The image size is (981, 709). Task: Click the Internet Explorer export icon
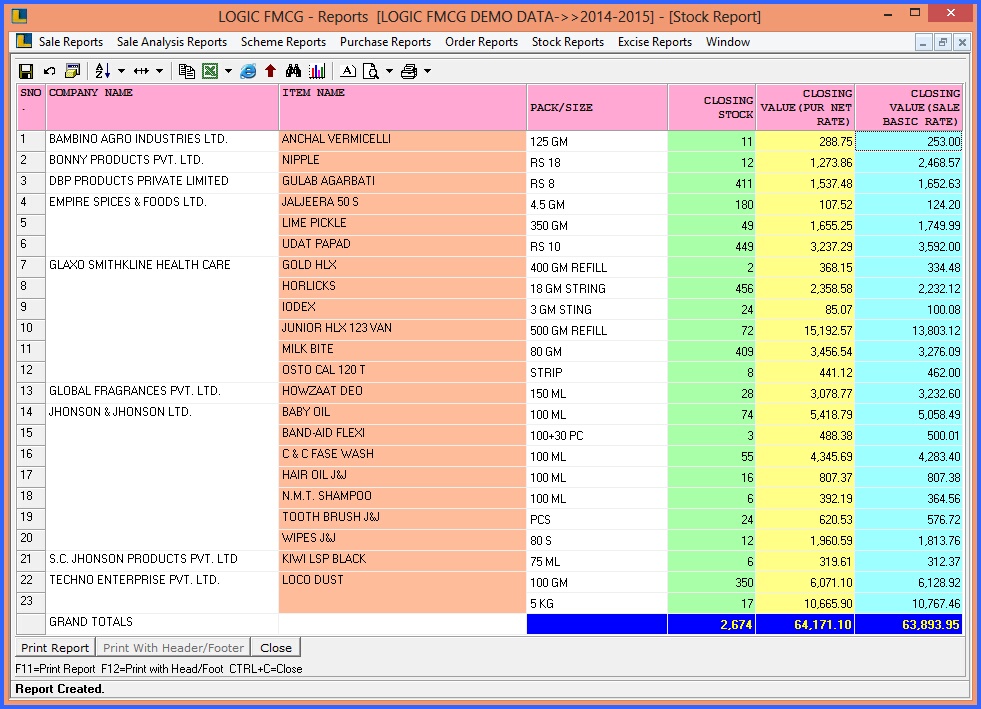(248, 71)
